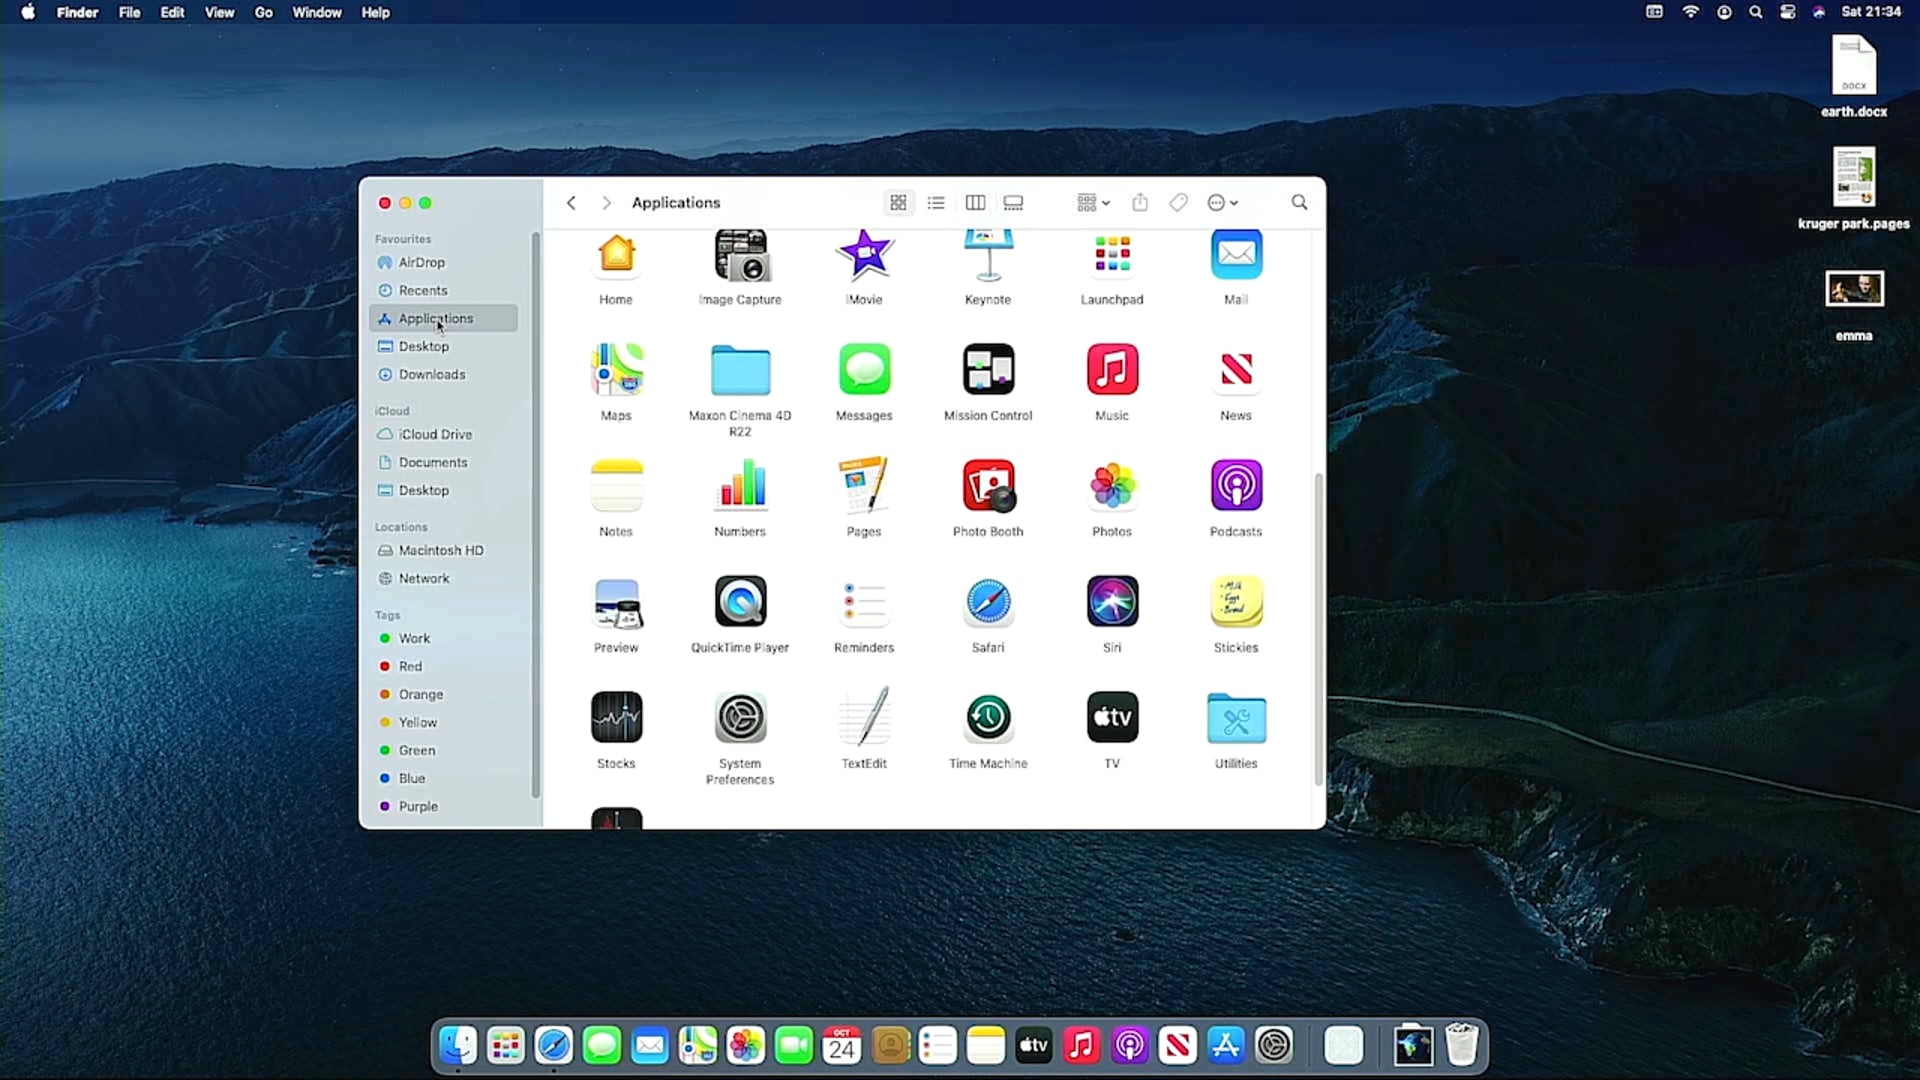This screenshot has height=1080, width=1920.
Task: Select the Pages app icon
Action: 864,486
